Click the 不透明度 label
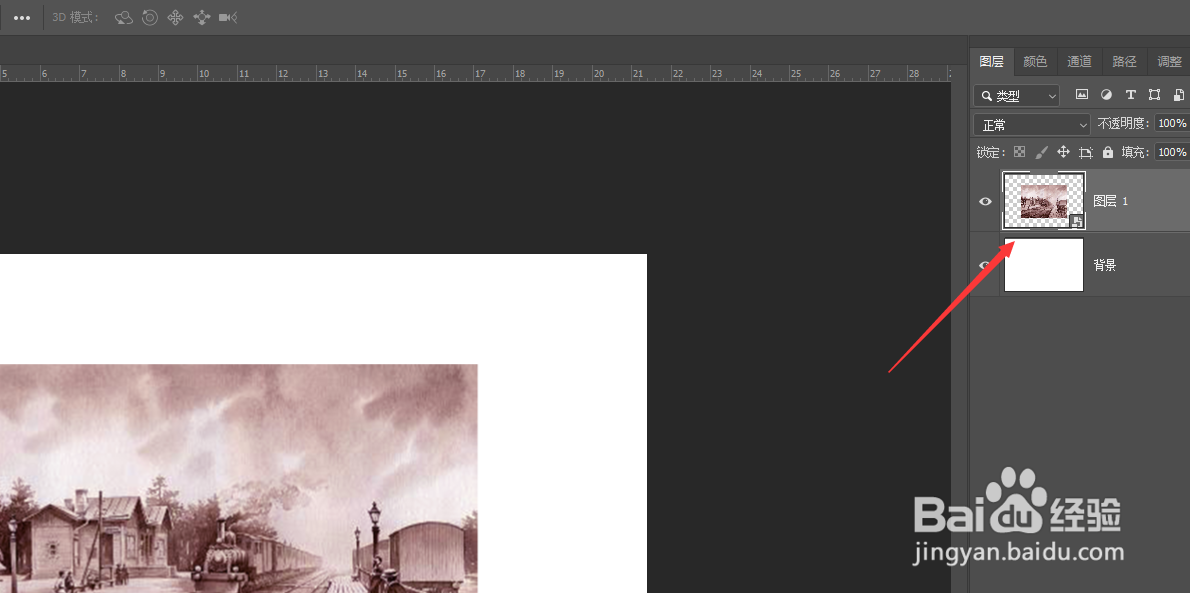Viewport: 1190px width, 593px height. pyautogui.click(x=1125, y=123)
